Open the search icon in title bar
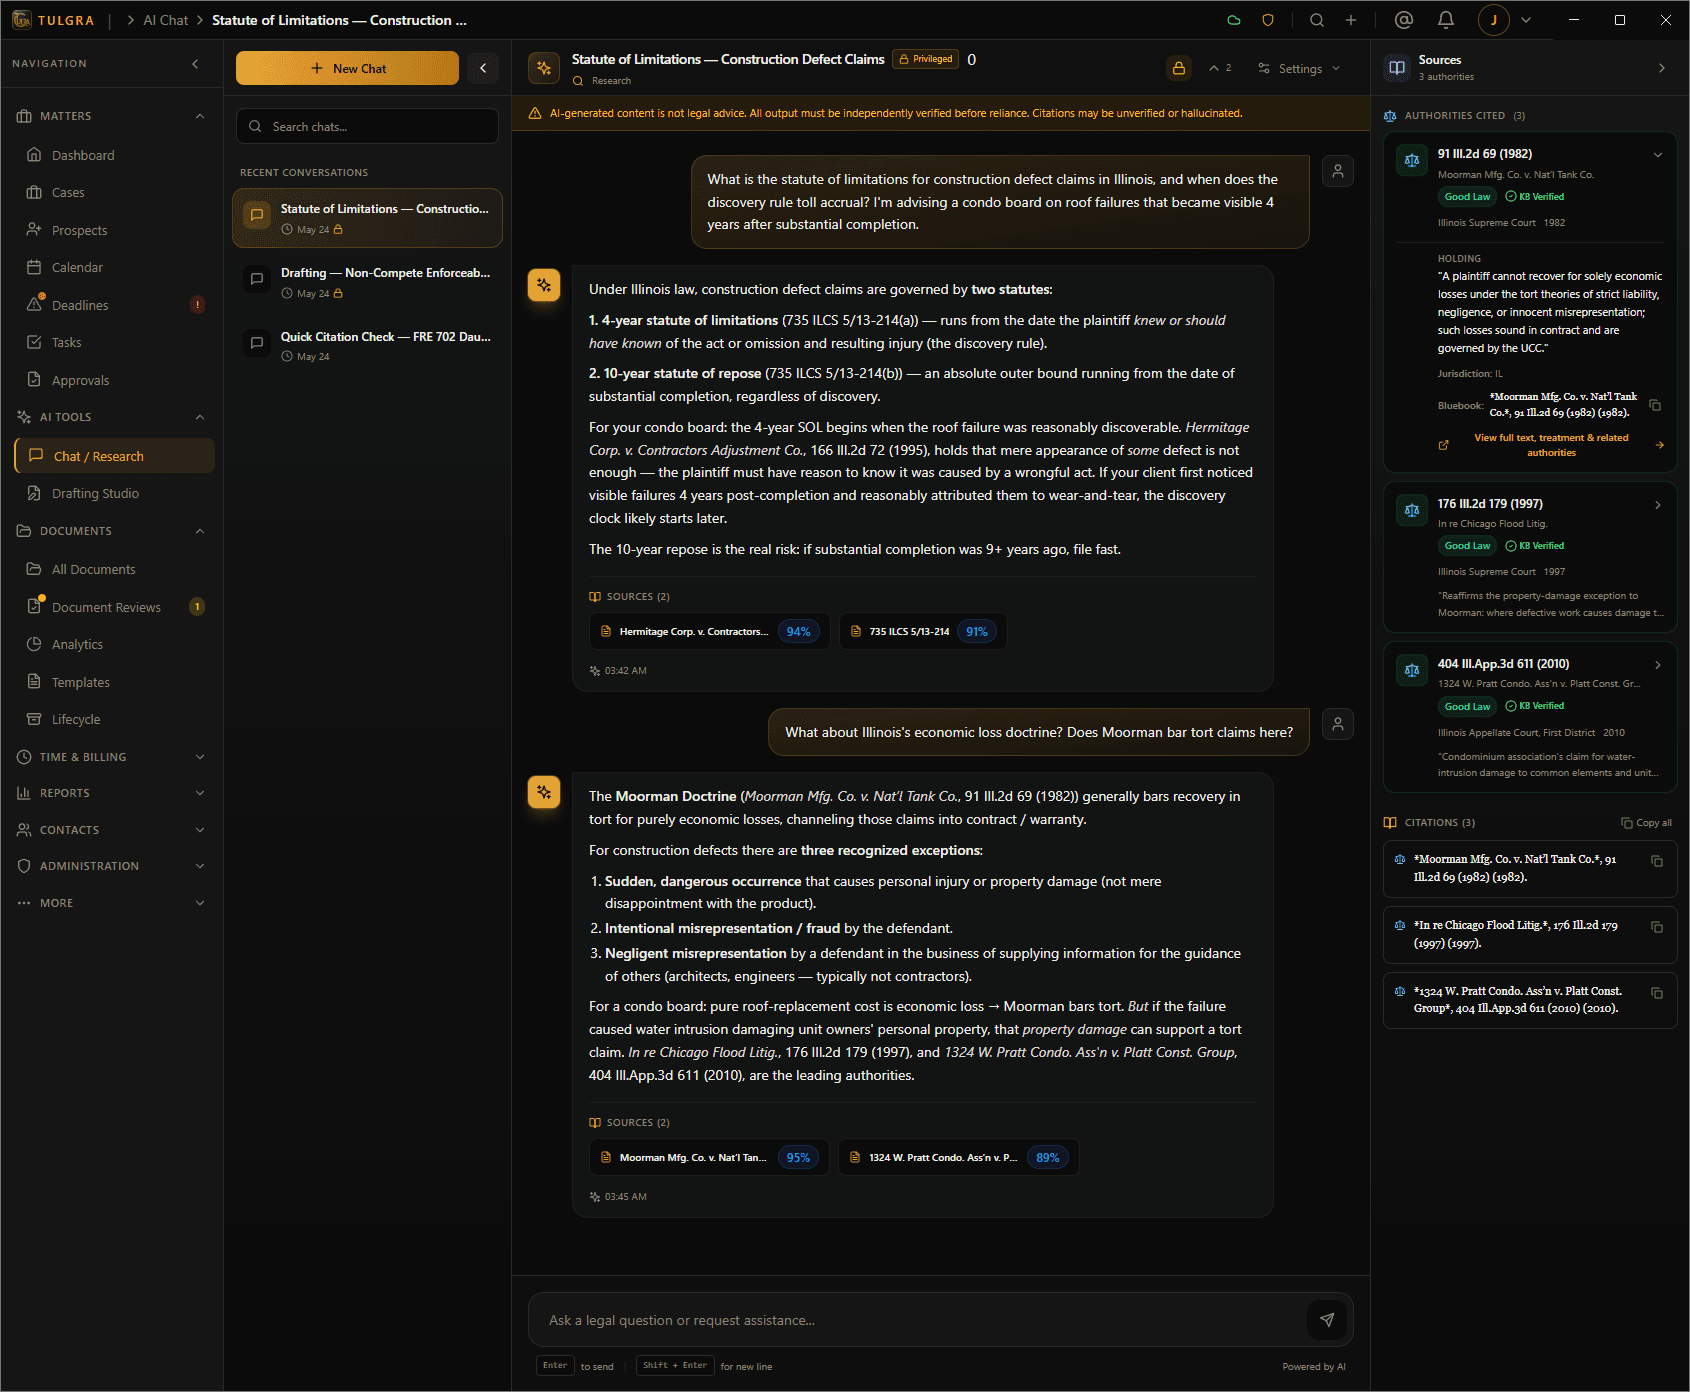This screenshot has height=1392, width=1690. [1317, 20]
